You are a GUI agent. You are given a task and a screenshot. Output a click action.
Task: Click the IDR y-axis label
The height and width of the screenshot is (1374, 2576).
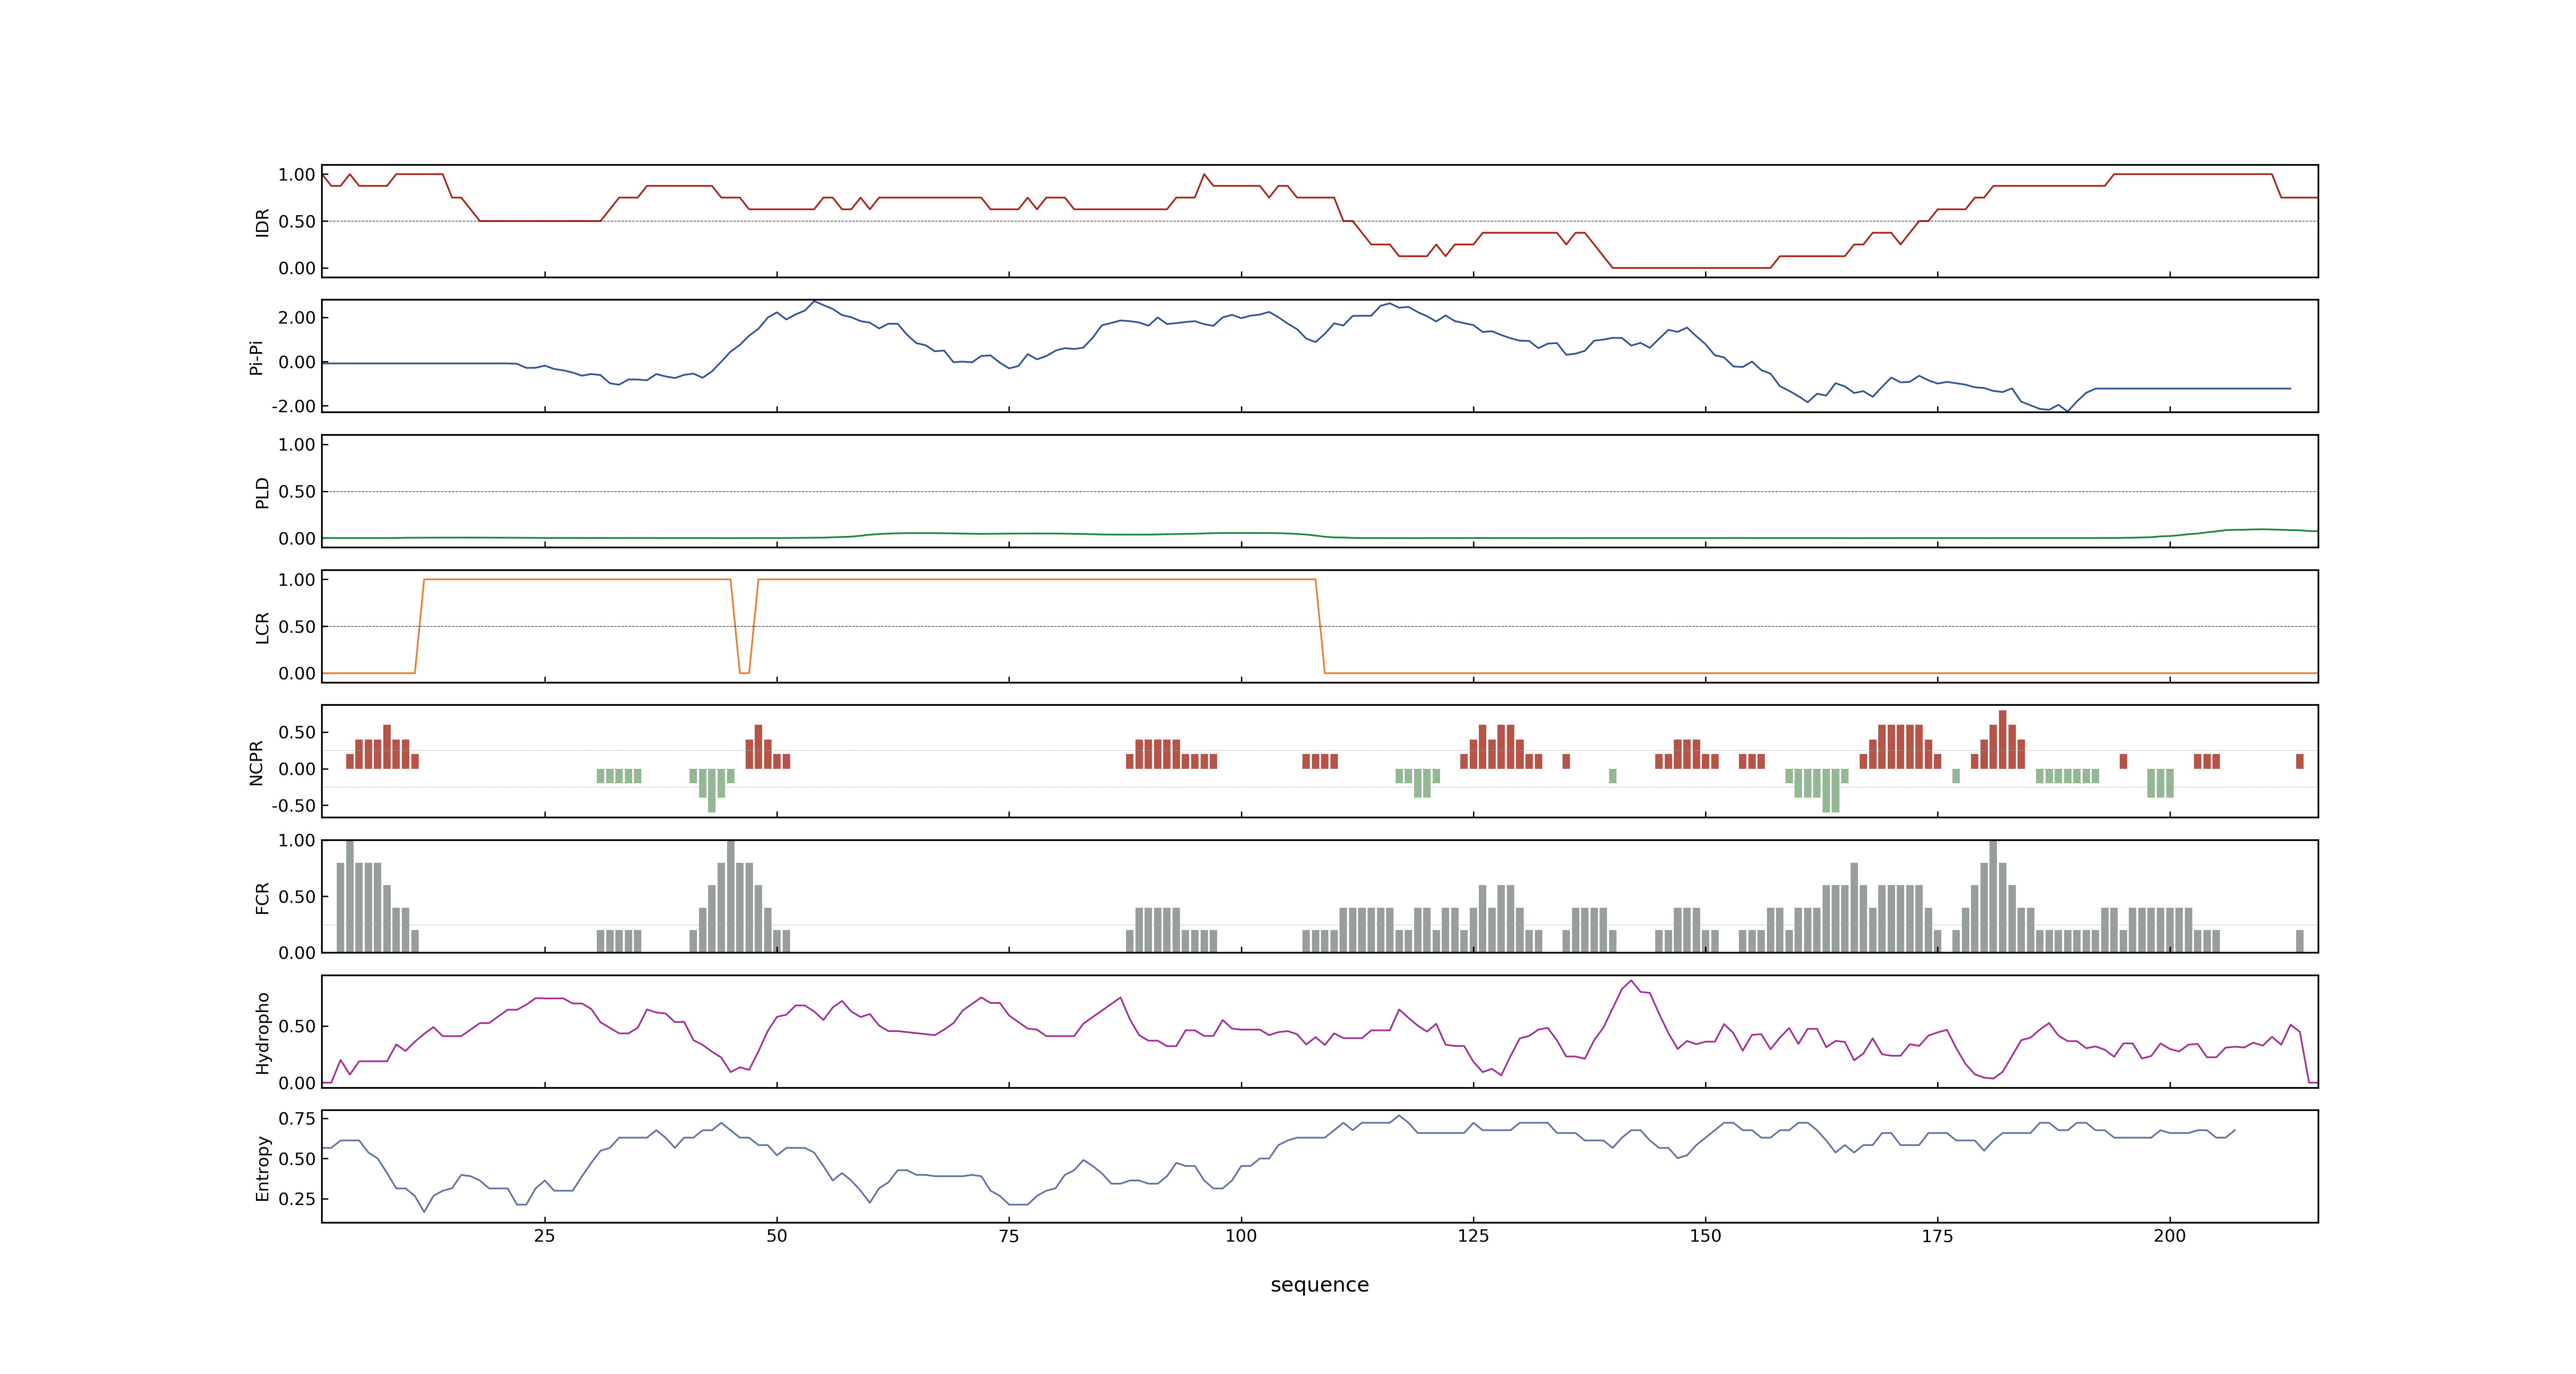(263, 222)
